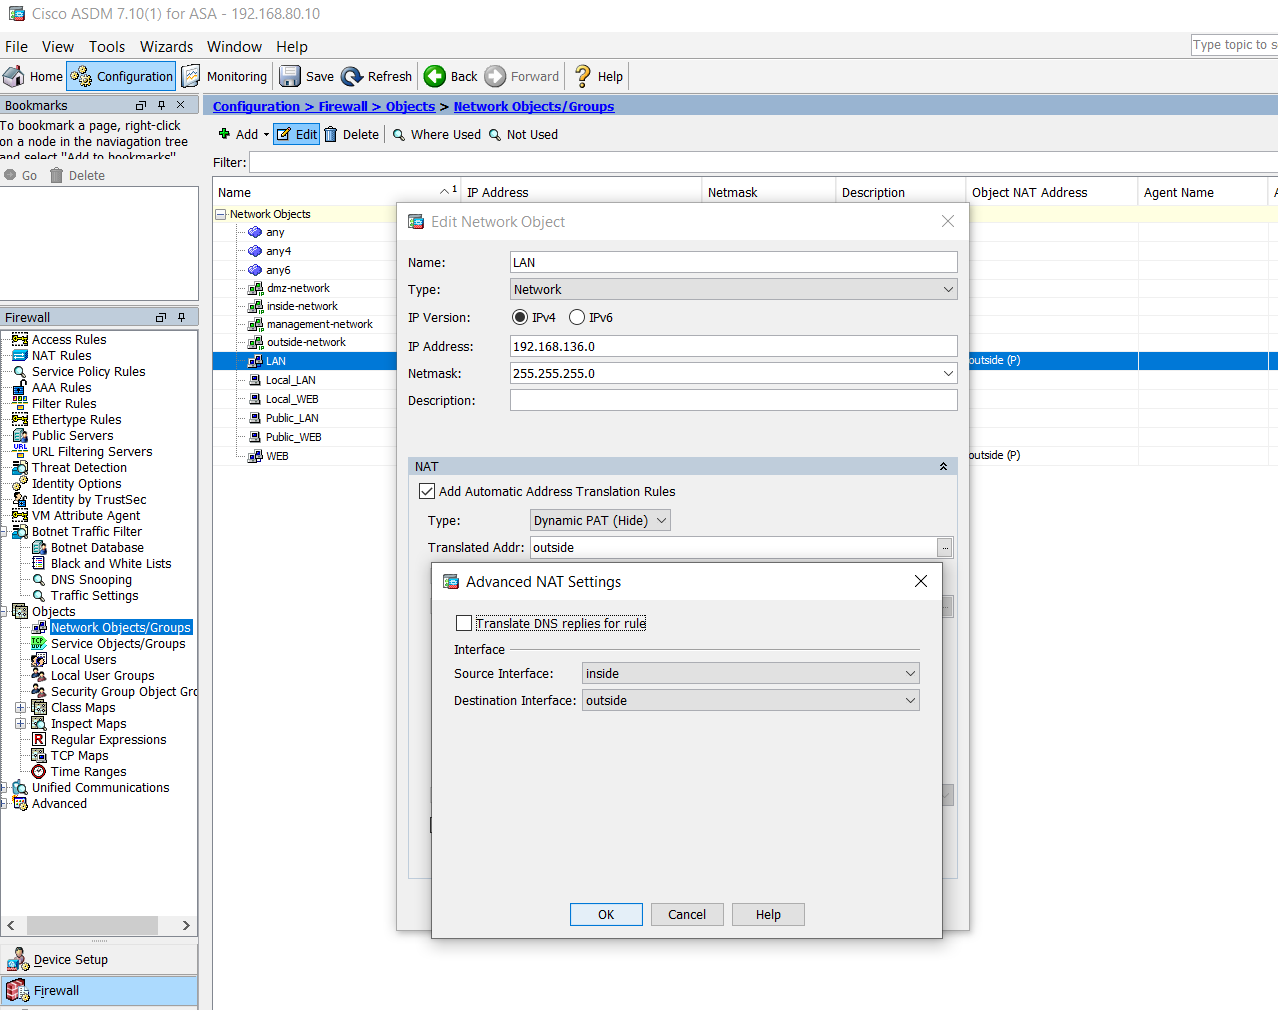This screenshot has width=1278, height=1010.
Task: Confirm Advanced NAT Settings with OK
Action: pyautogui.click(x=606, y=915)
